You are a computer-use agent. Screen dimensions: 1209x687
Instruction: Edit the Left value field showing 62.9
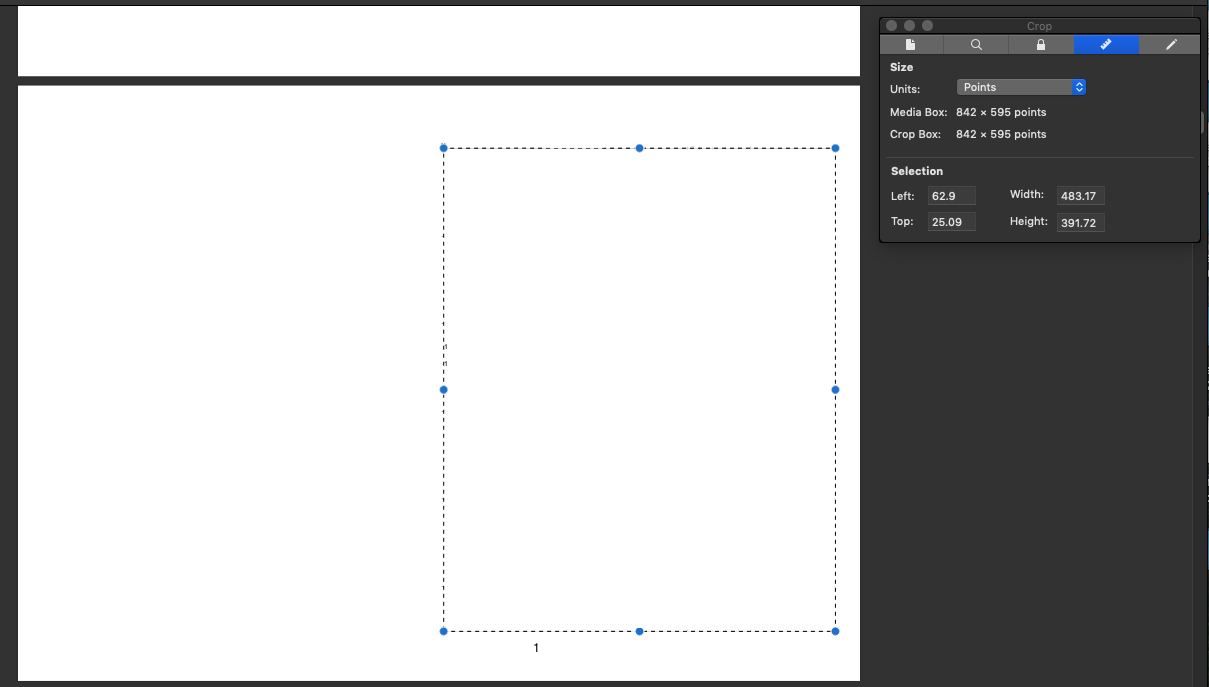point(950,195)
